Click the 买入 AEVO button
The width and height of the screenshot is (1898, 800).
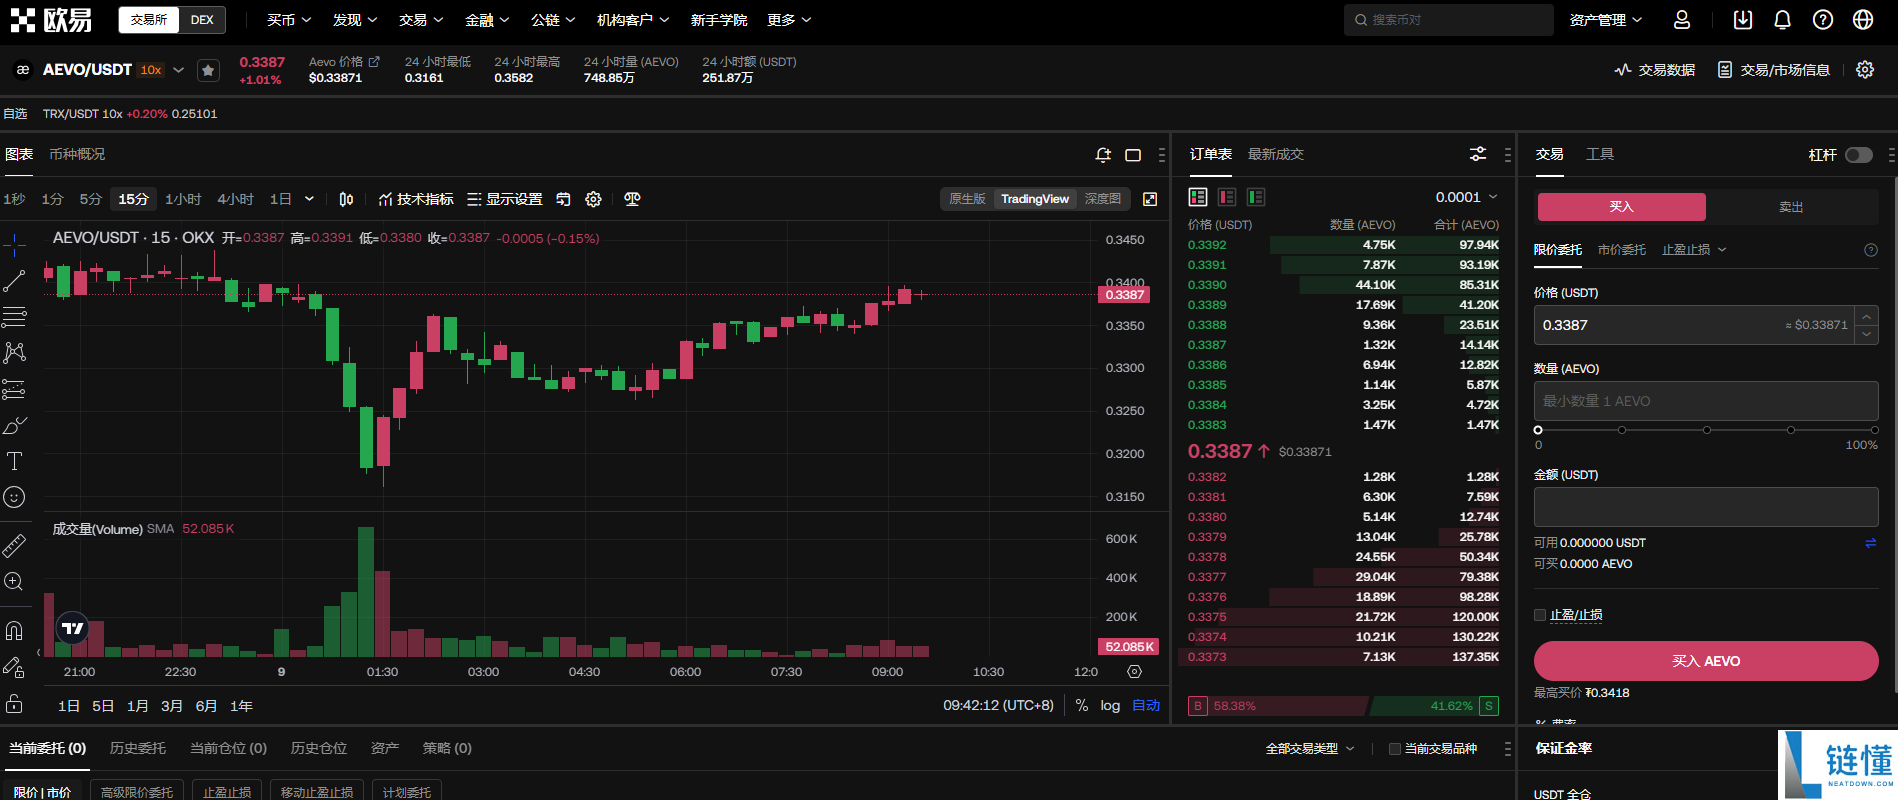coord(1706,661)
